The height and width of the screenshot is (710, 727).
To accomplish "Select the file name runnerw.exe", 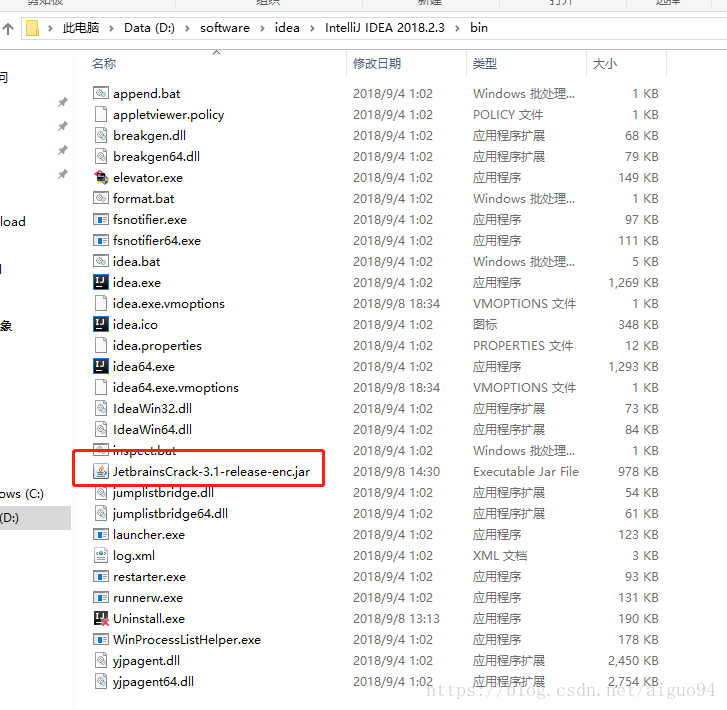I will click(x=148, y=597).
